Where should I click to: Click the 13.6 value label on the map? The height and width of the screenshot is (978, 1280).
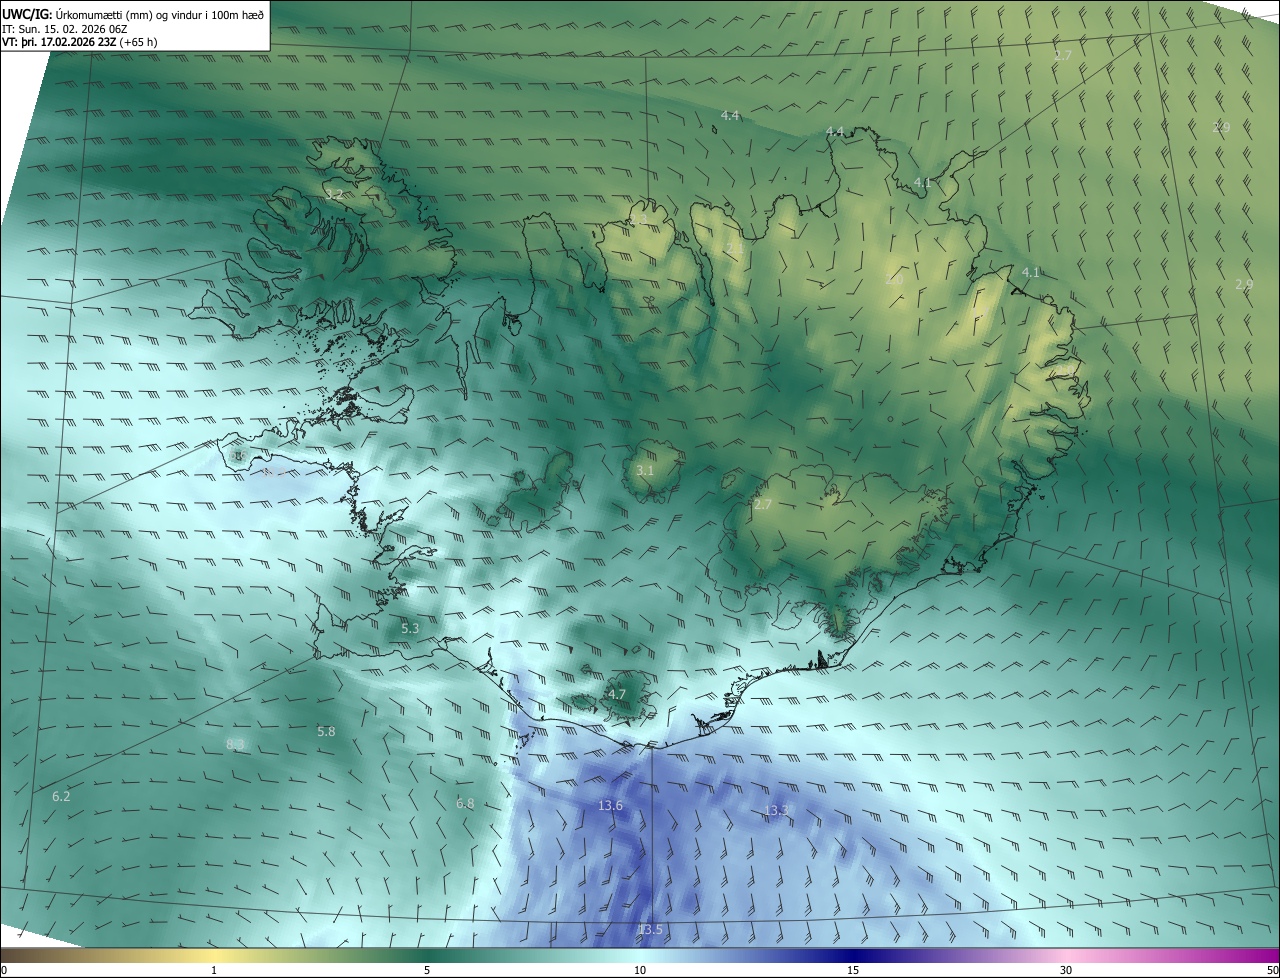[x=610, y=805]
